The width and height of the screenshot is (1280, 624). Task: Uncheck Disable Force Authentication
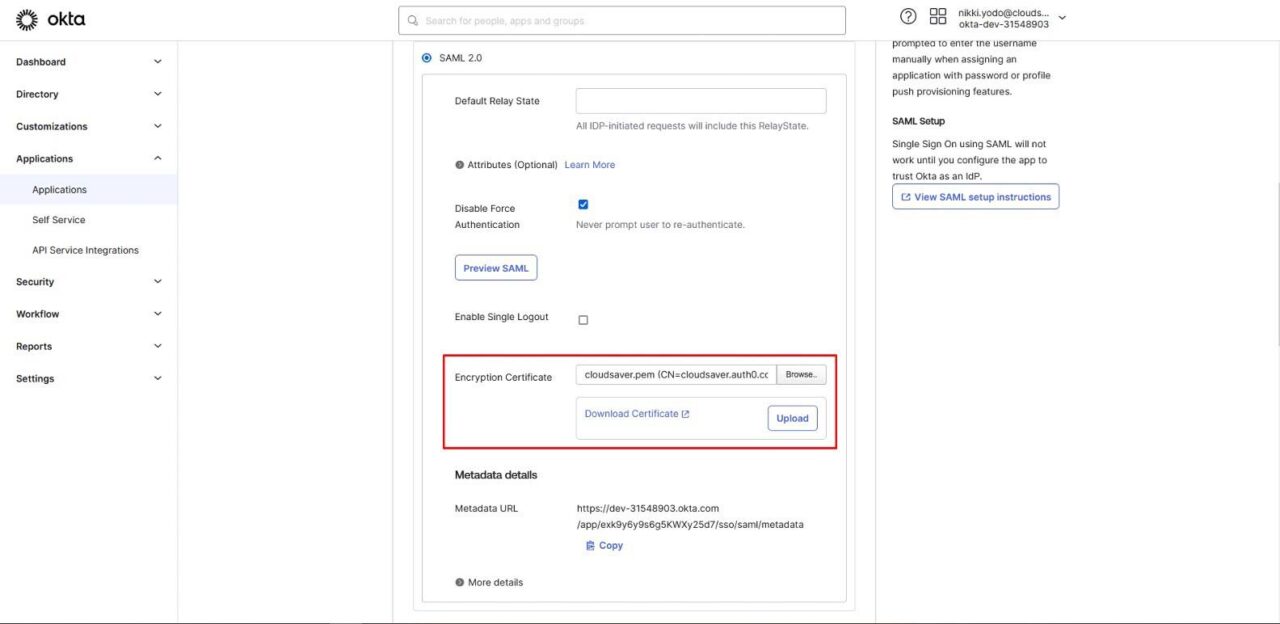pyautogui.click(x=583, y=204)
